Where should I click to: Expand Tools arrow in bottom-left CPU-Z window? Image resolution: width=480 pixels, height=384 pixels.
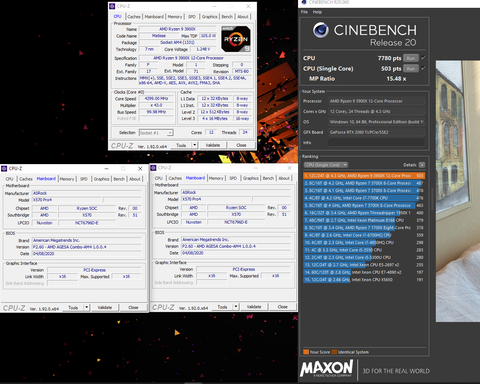pyautogui.click(x=87, y=308)
